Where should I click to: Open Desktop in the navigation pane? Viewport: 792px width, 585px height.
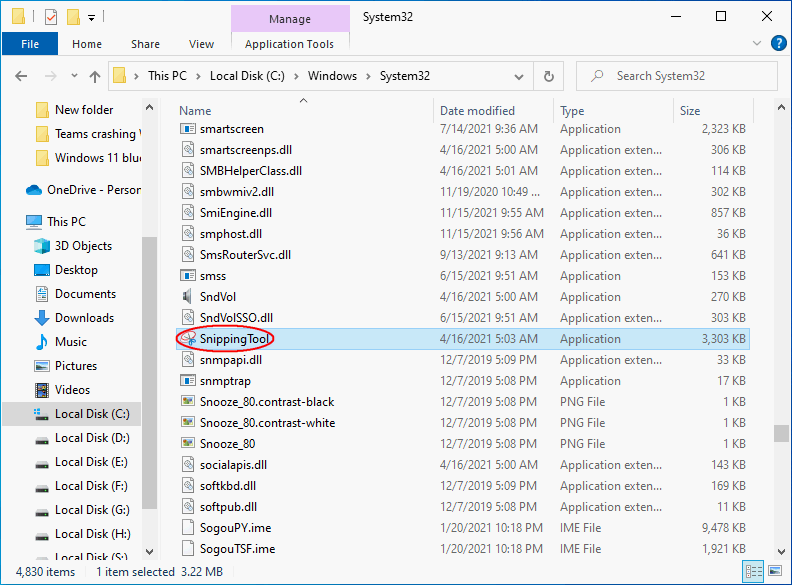coord(76,270)
